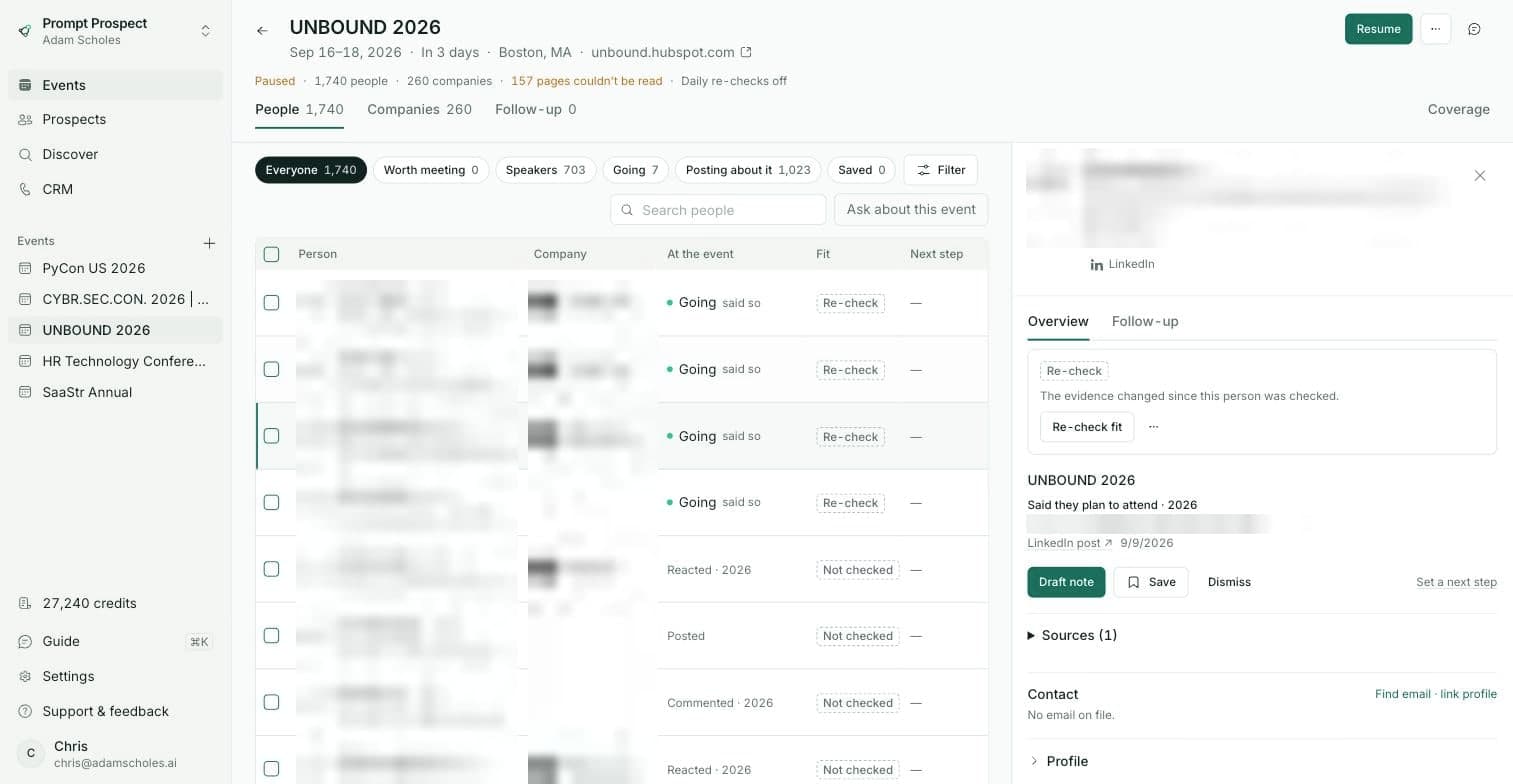Open Events in the sidebar
Screen dimensions: 1513x784
[115, 85]
